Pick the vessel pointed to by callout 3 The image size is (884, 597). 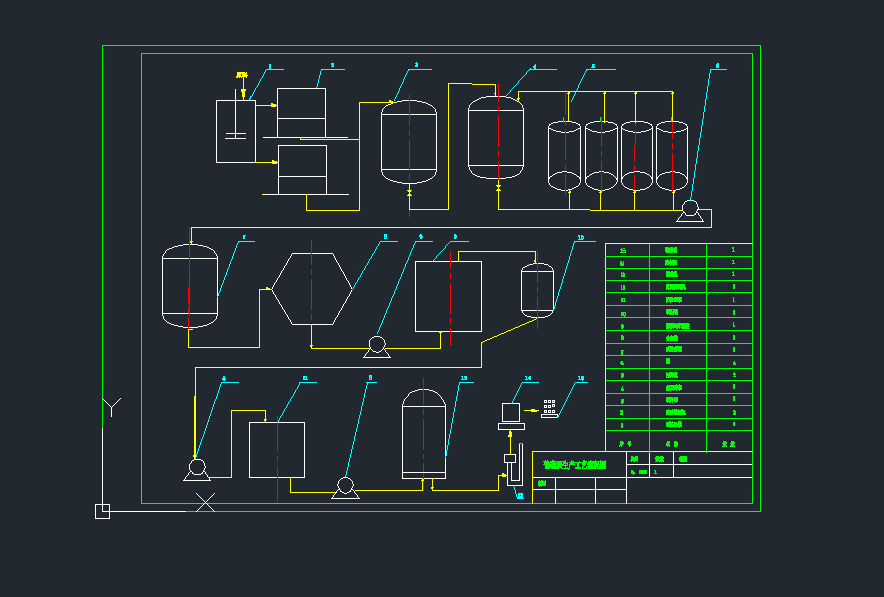pos(409,142)
